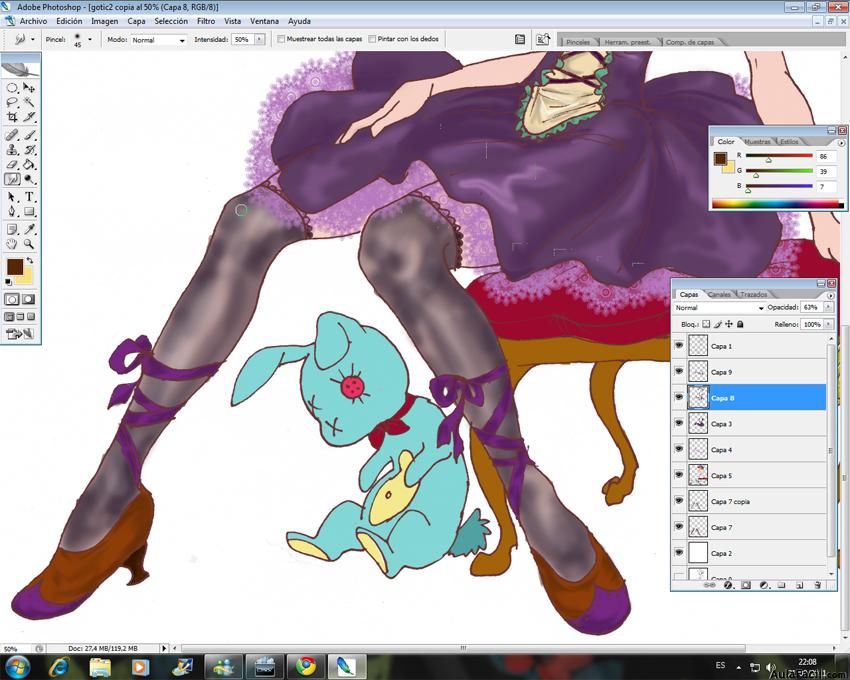
Task: Open the Opacidad slider arrow
Action: 828,307
